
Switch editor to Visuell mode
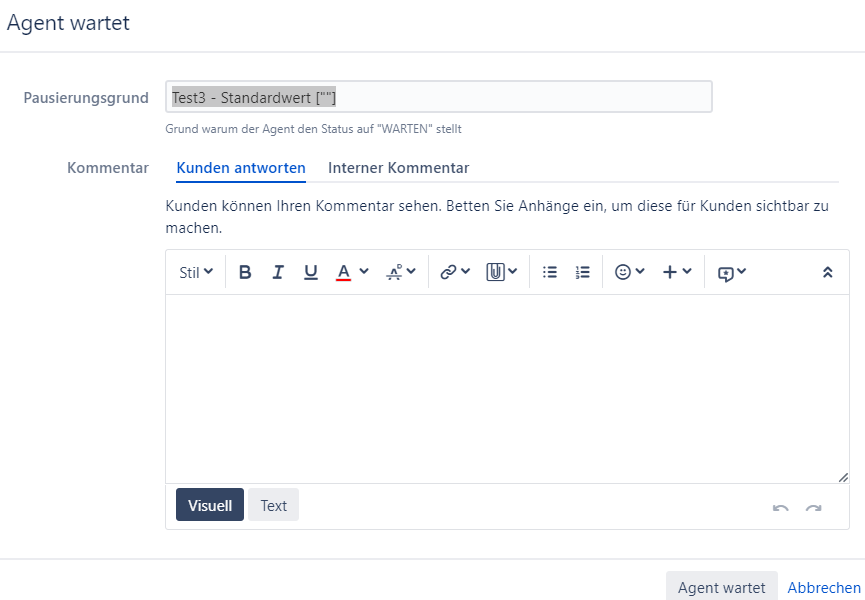click(x=210, y=505)
